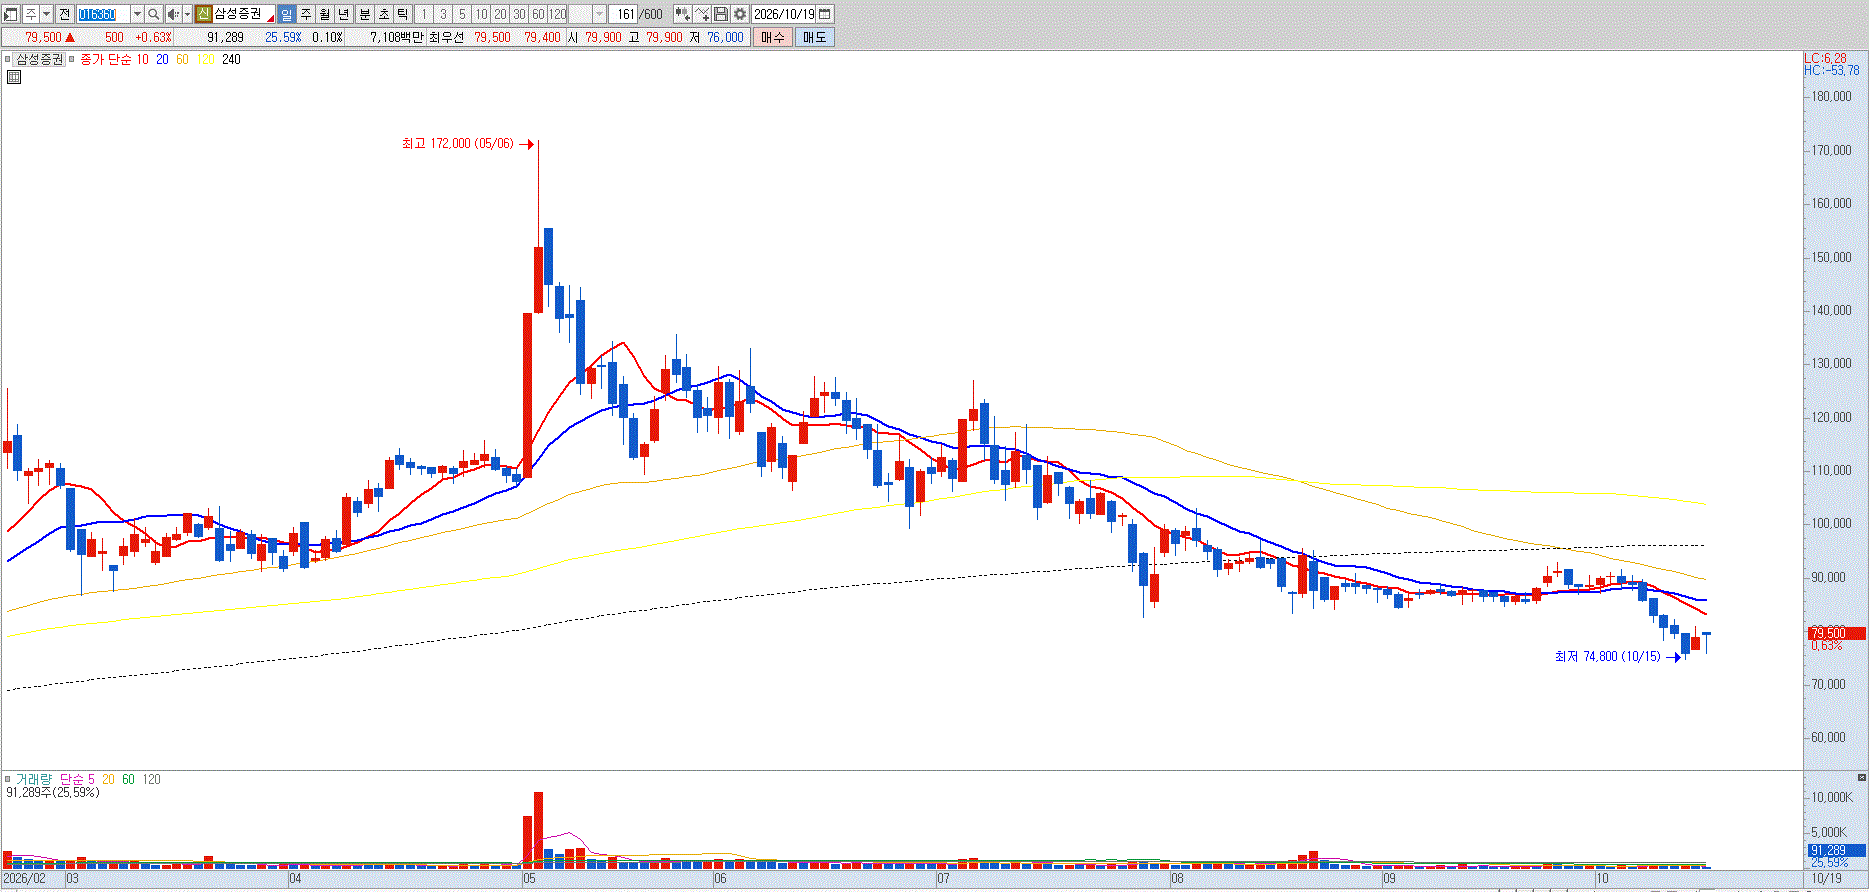Click the line drawing tool icon
This screenshot has width=1869, height=892.
702,14
